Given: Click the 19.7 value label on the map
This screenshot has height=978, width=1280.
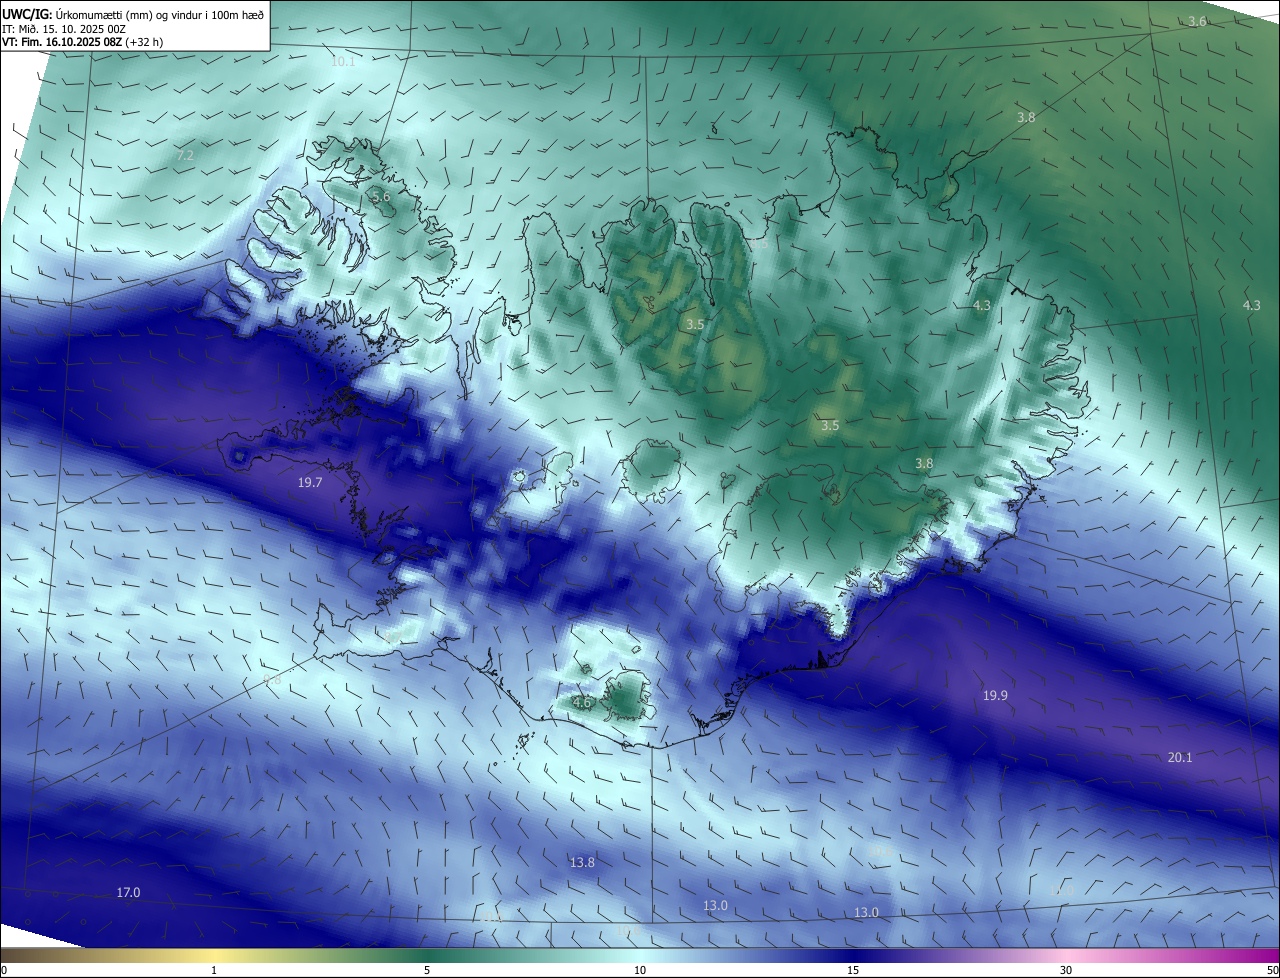Looking at the screenshot, I should 310,483.
